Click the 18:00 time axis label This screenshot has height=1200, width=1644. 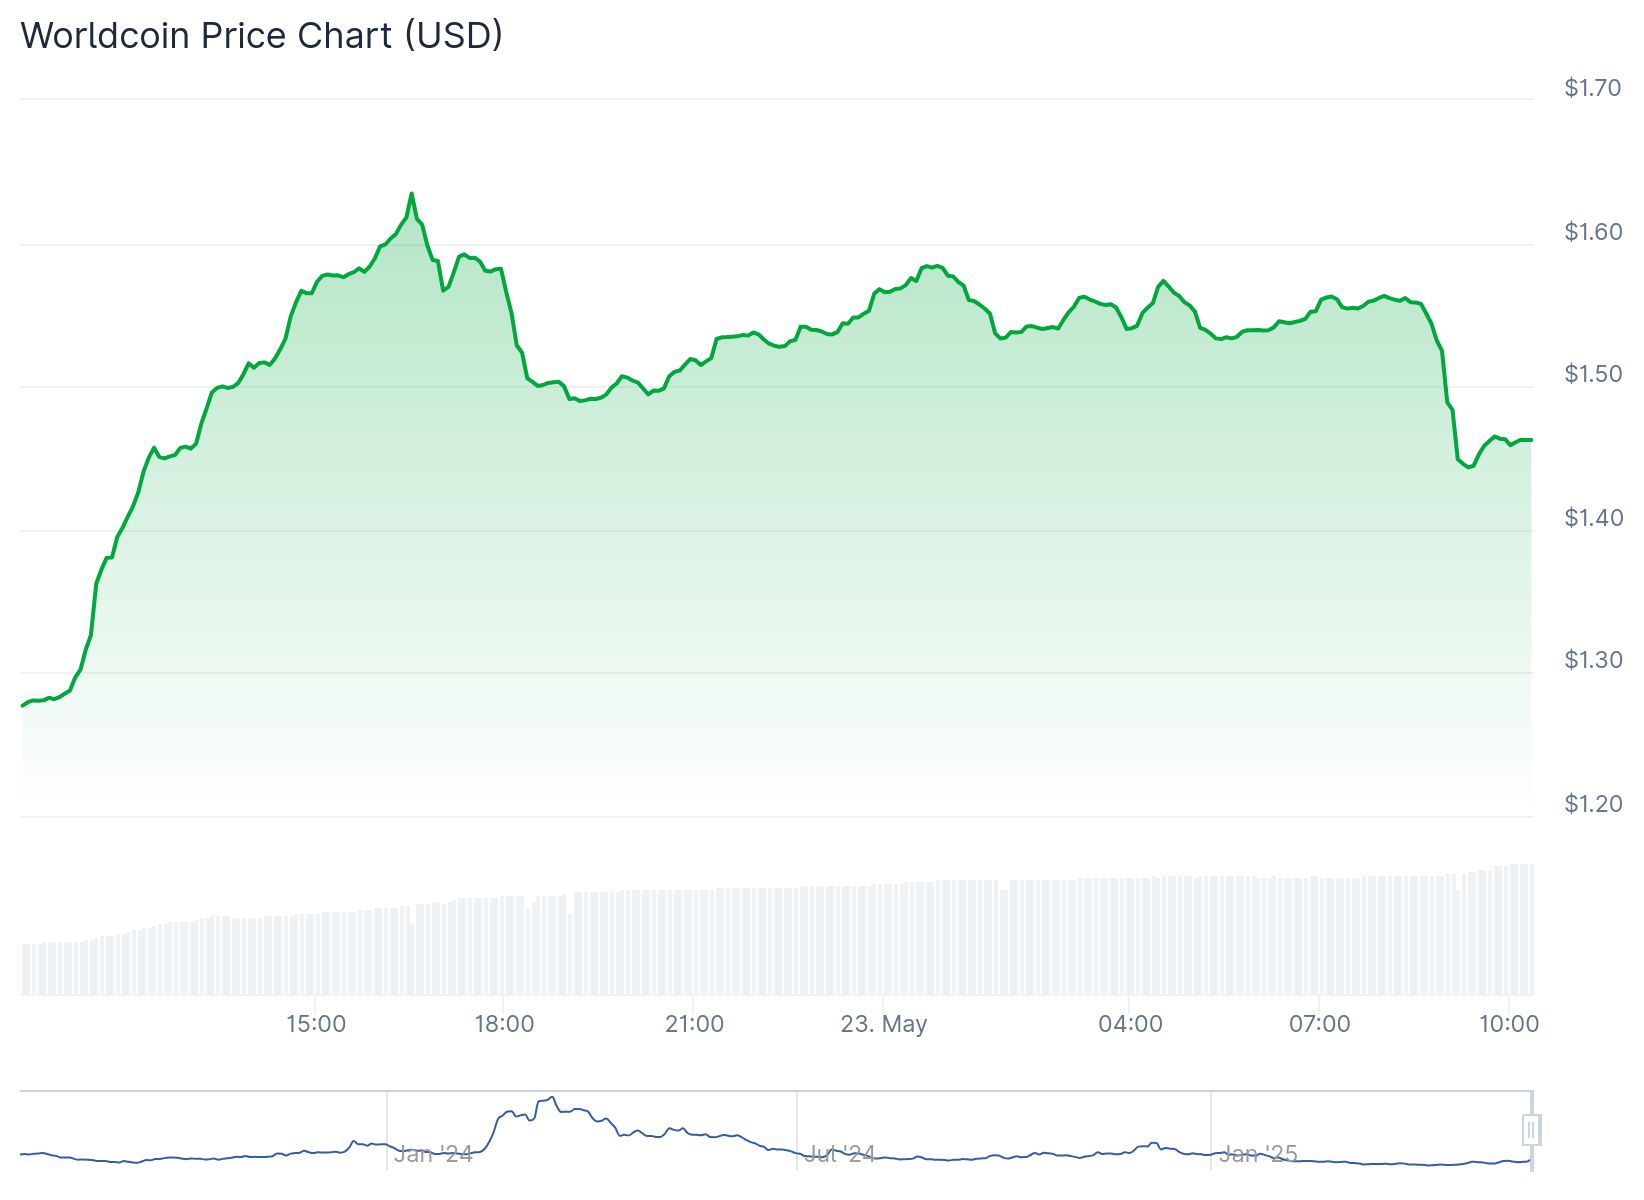pos(504,1024)
